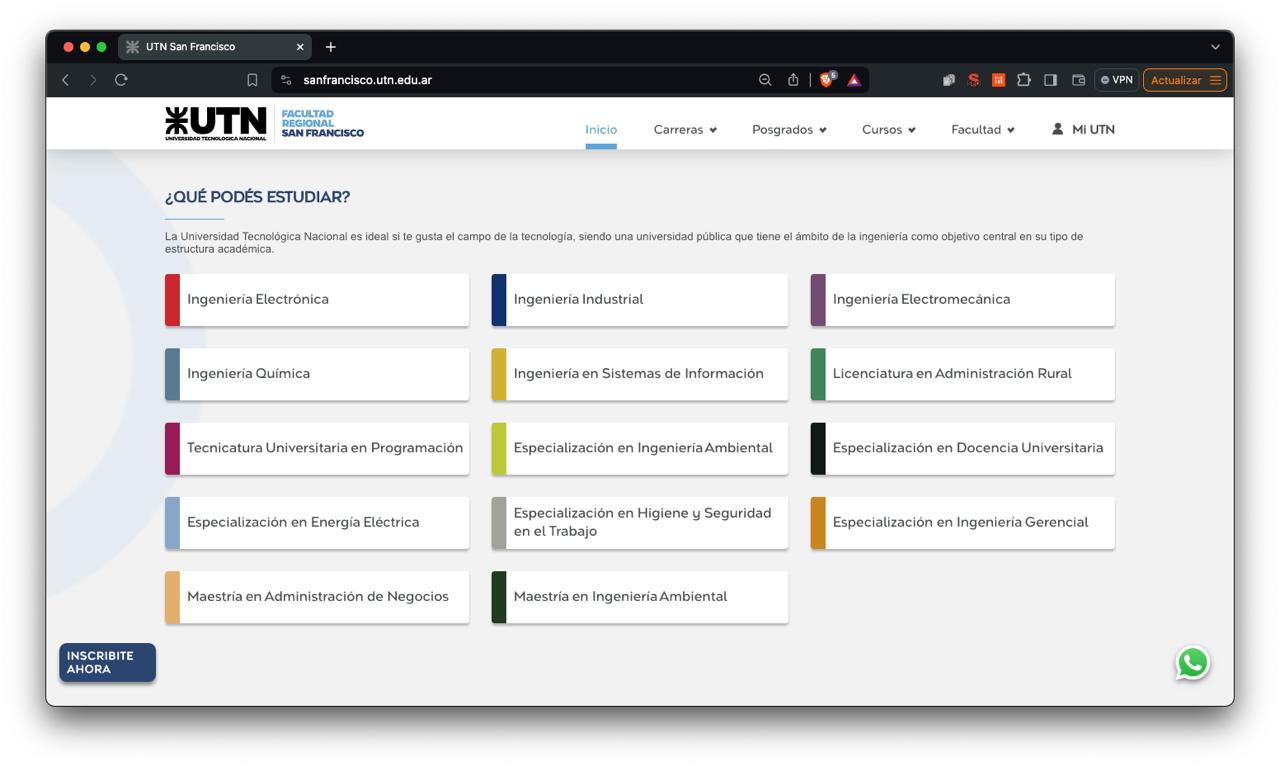The height and width of the screenshot is (767, 1280).
Task: Open Maestría en Ingeniería Ambiental card
Action: (x=640, y=597)
